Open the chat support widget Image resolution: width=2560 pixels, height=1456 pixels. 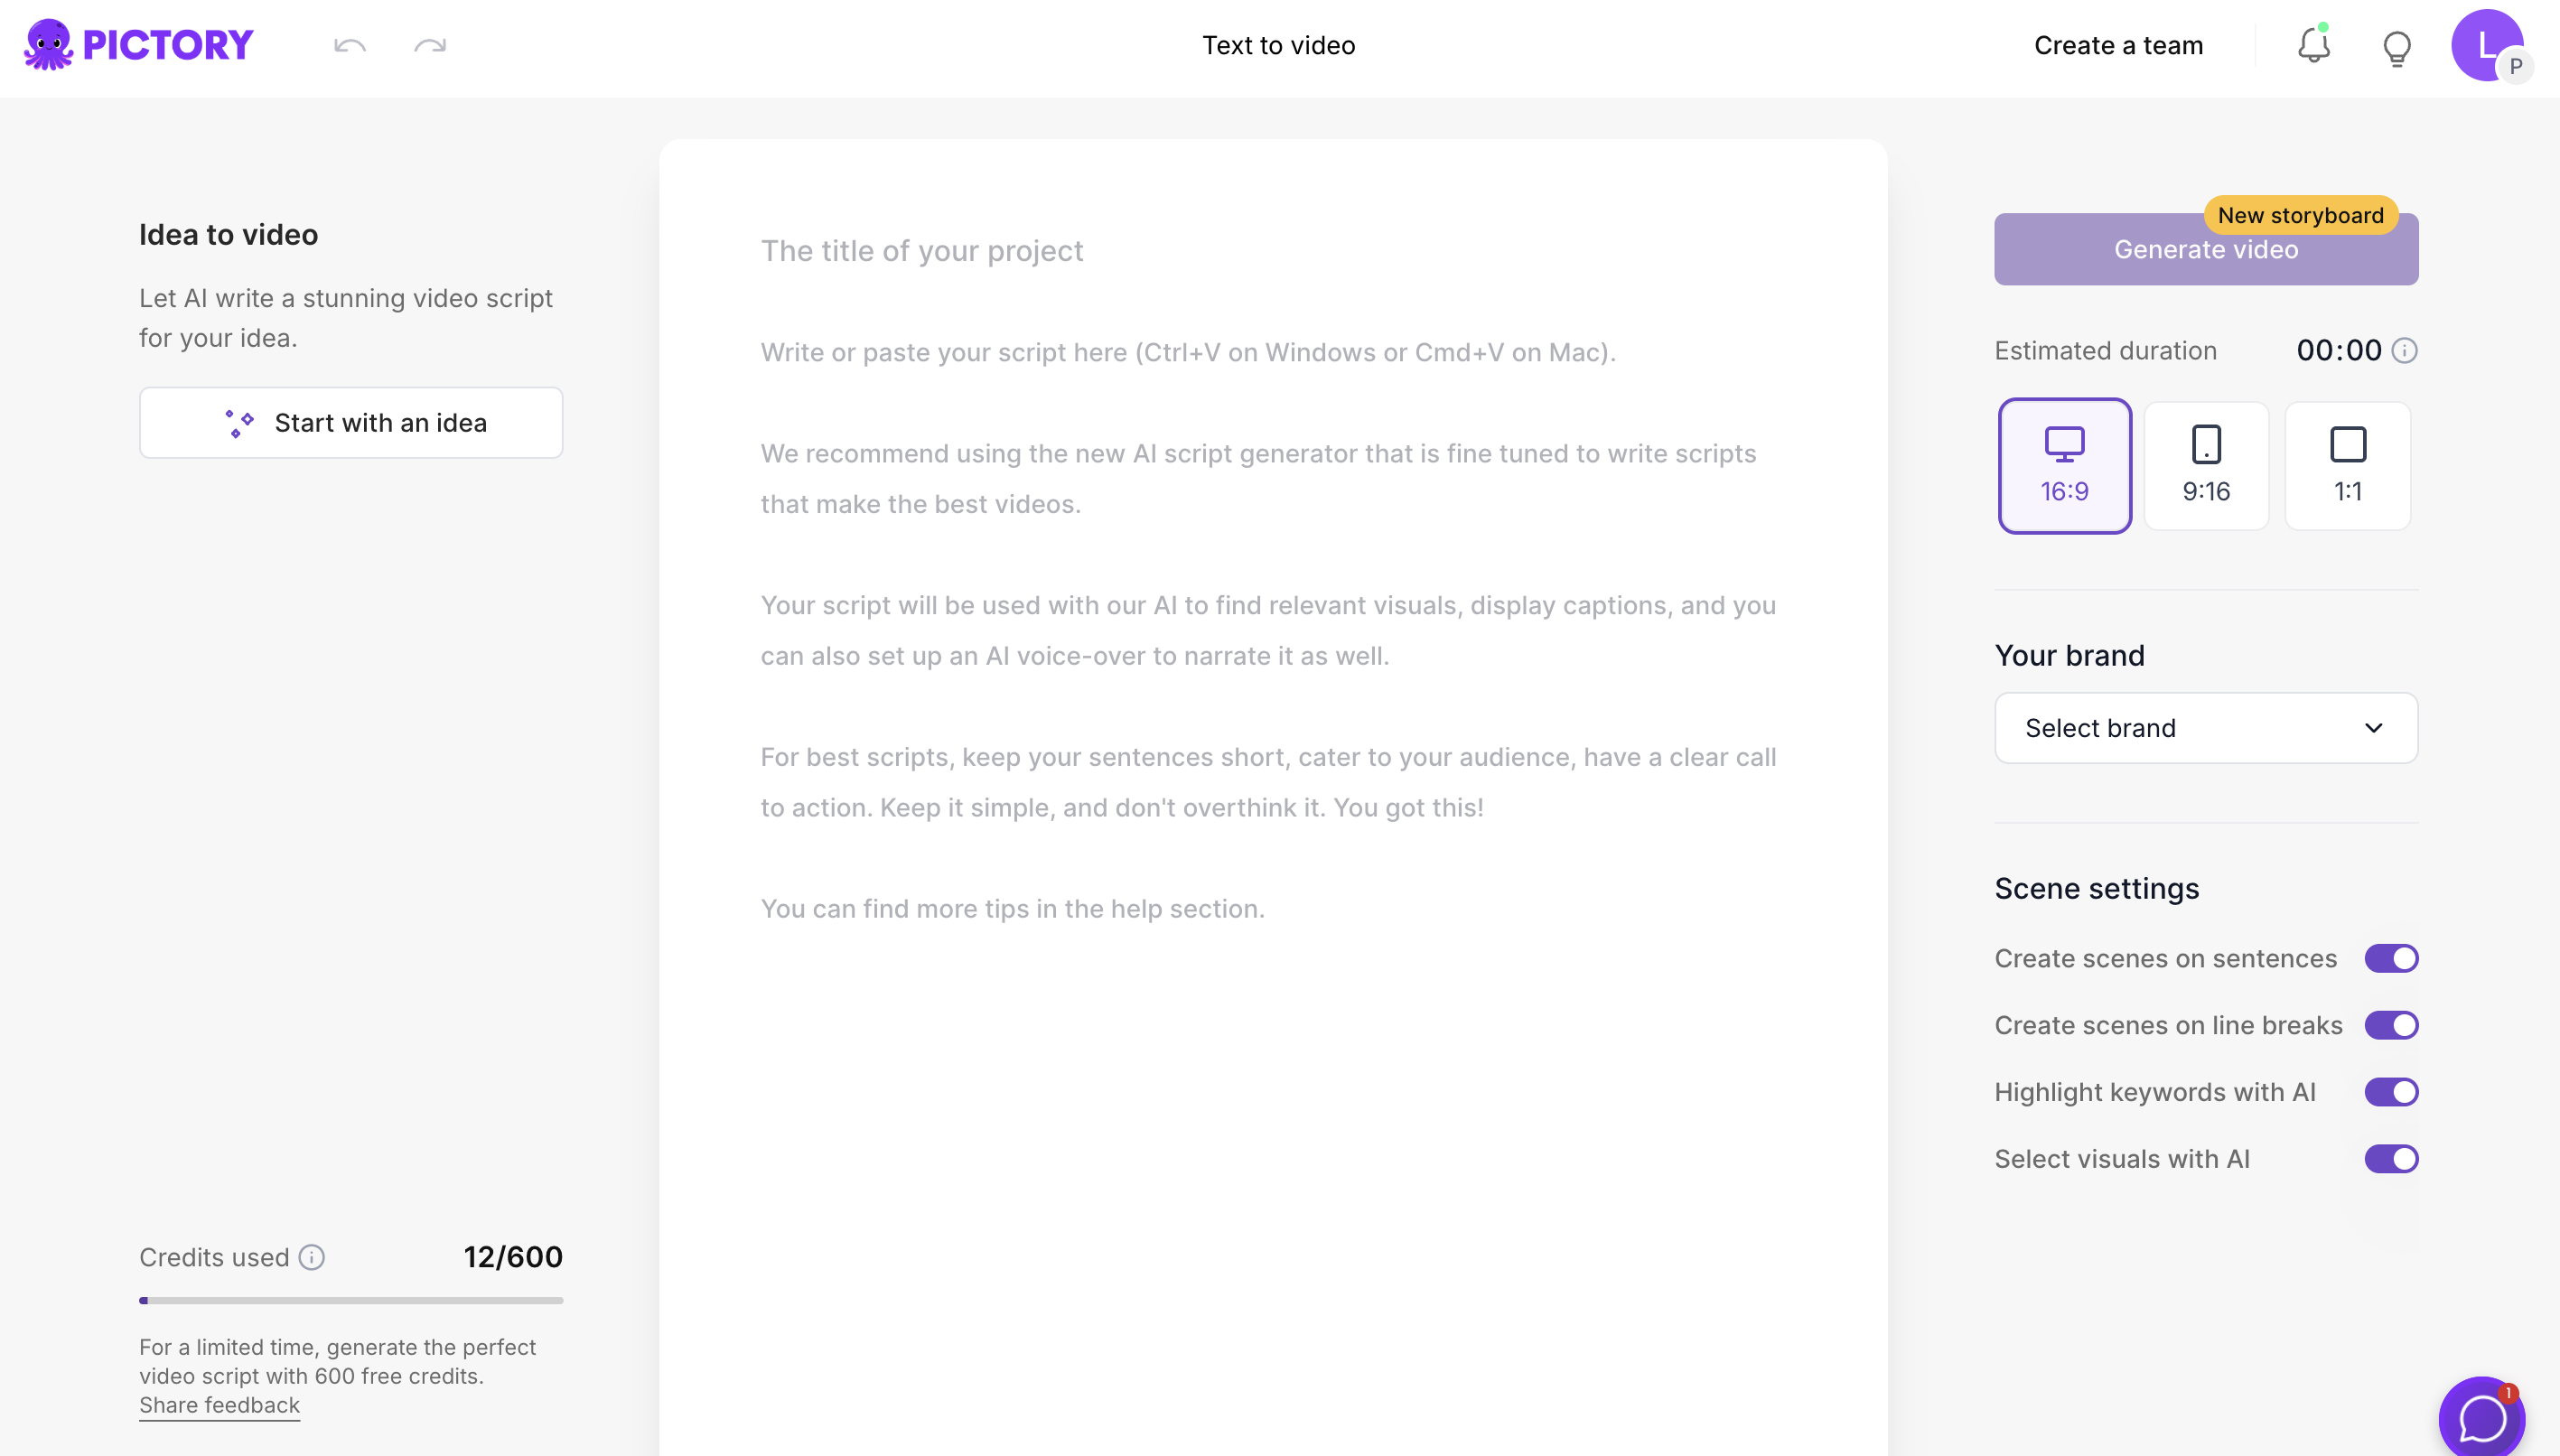tap(2483, 1417)
